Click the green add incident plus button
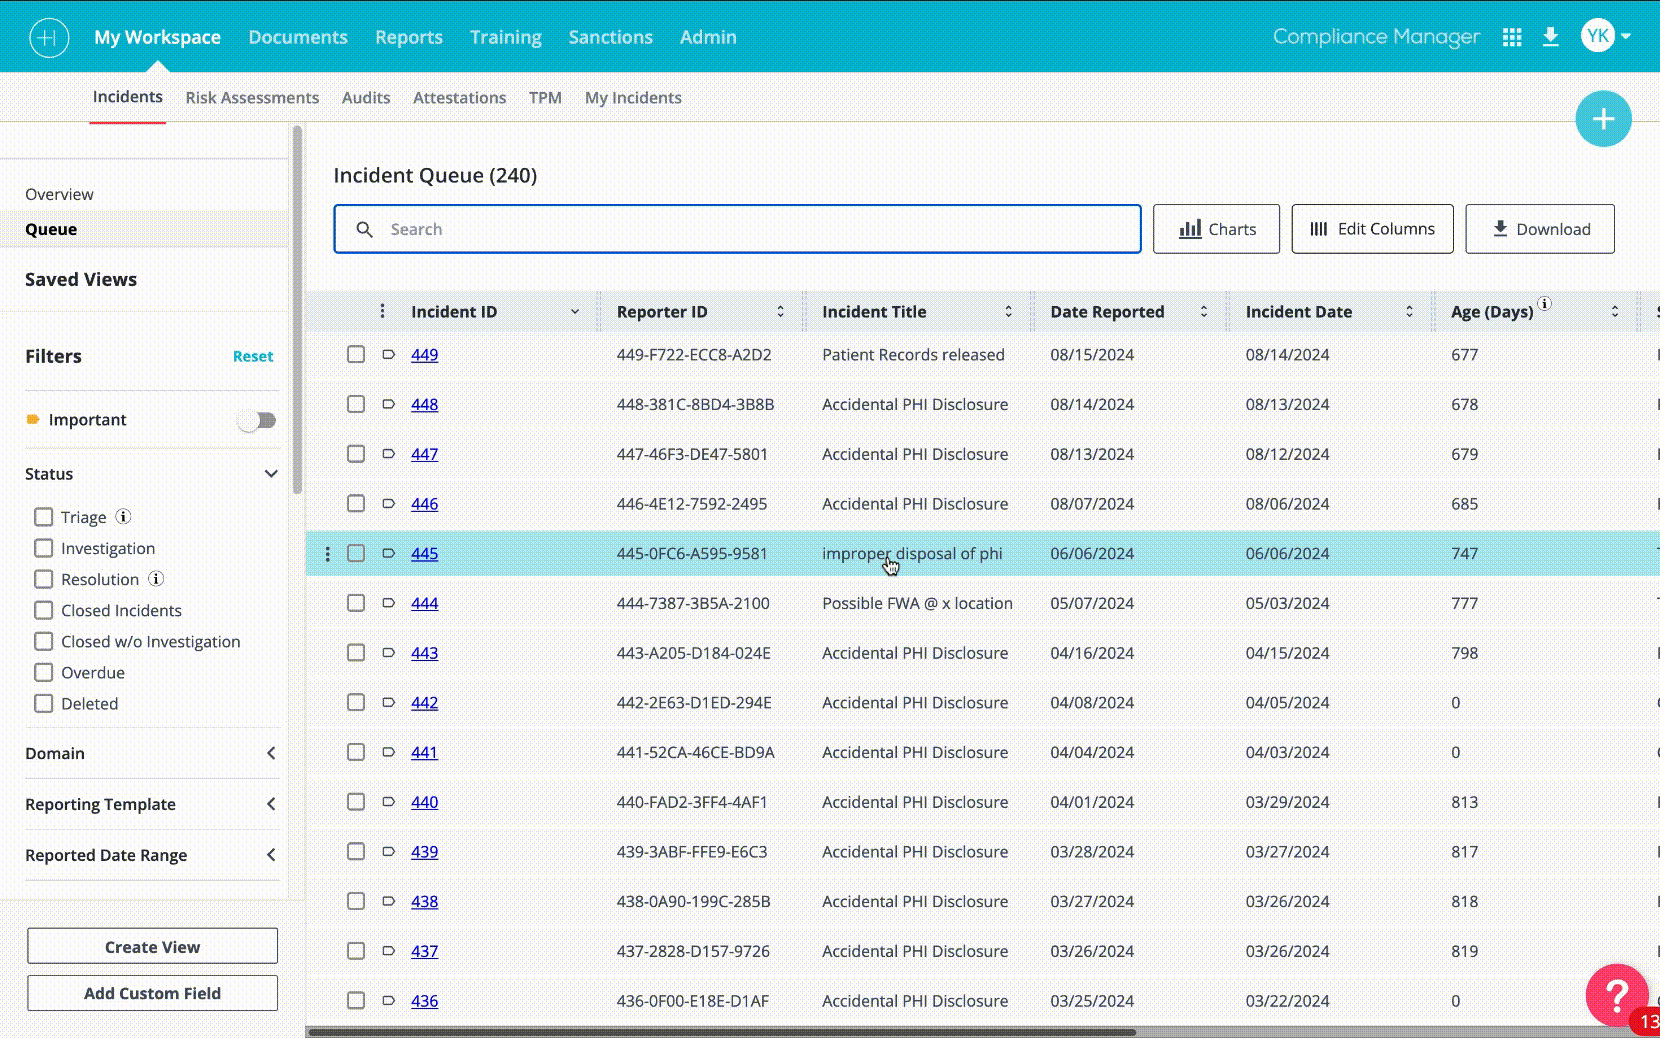The image size is (1660, 1038). (x=1603, y=119)
